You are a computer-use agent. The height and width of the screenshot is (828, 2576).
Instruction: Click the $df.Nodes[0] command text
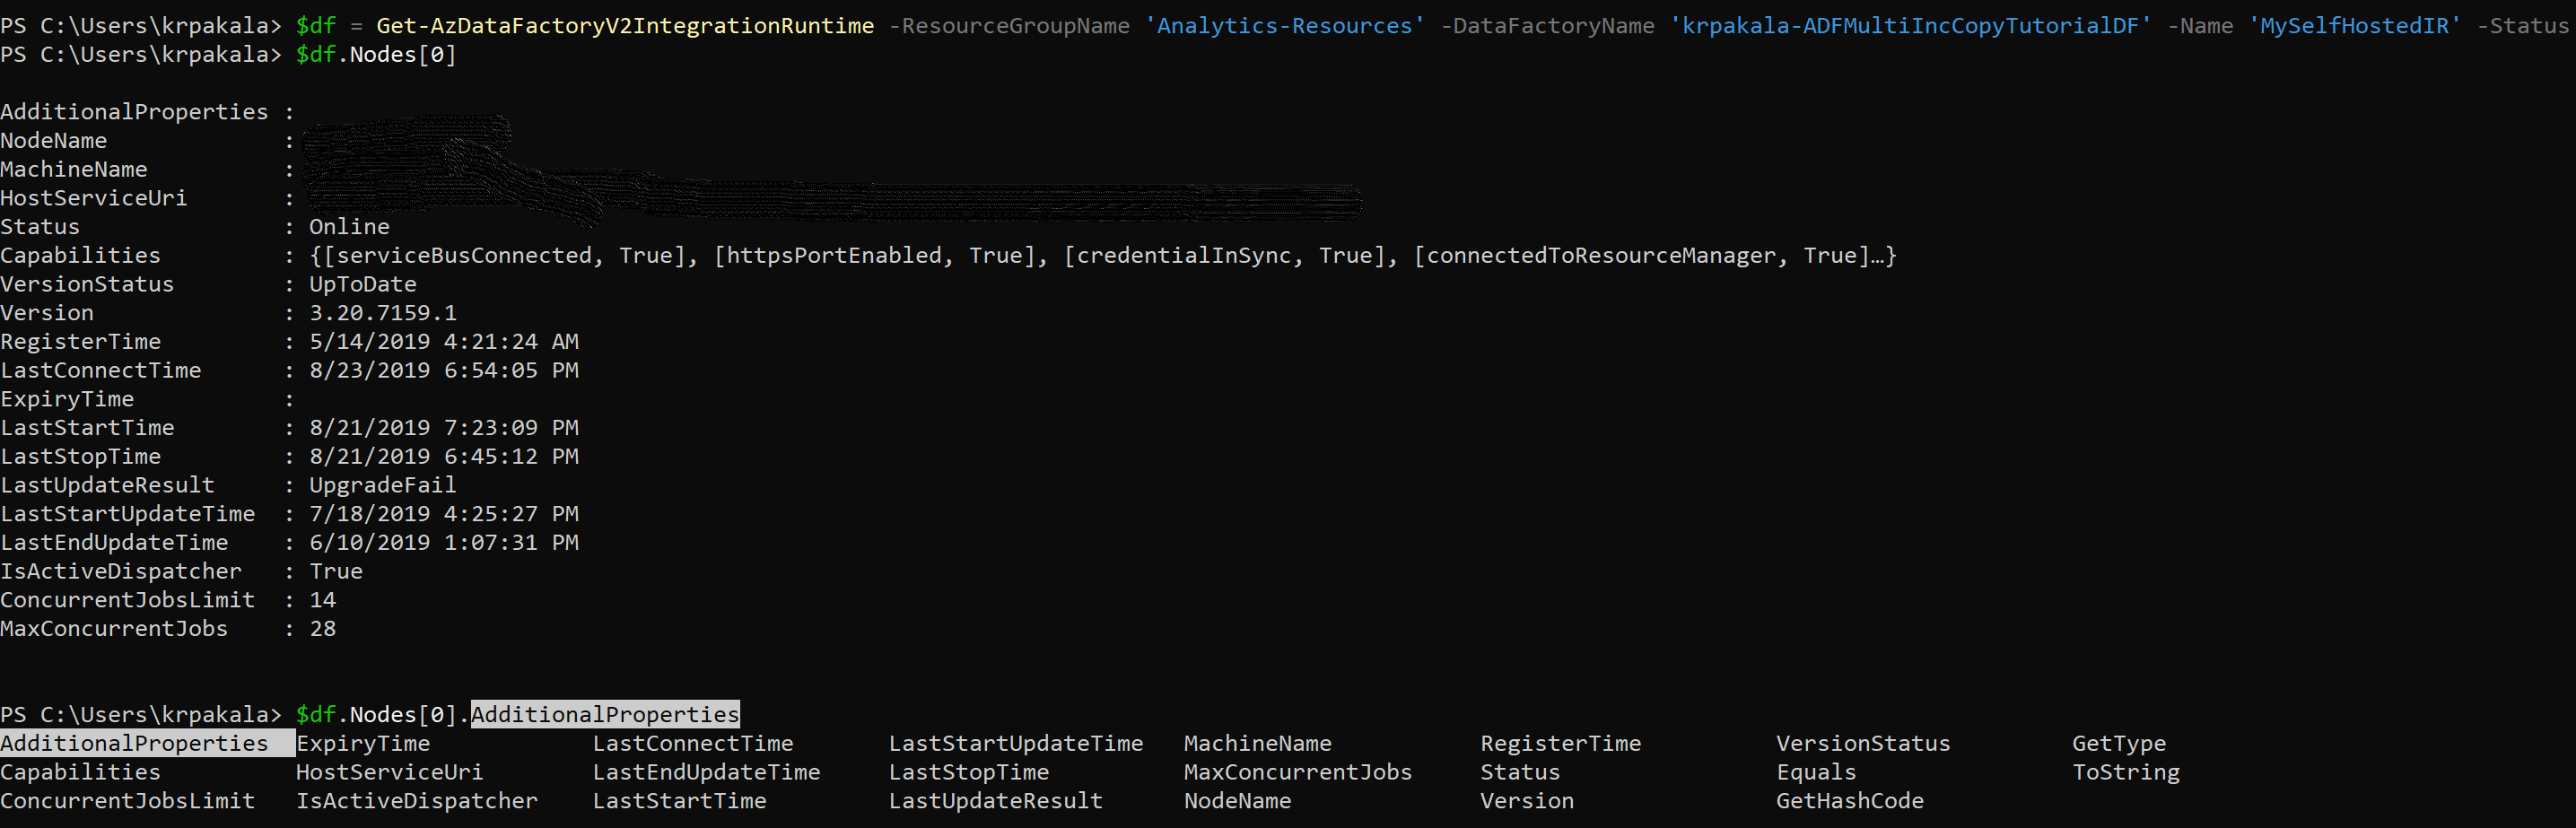pyautogui.click(x=375, y=54)
